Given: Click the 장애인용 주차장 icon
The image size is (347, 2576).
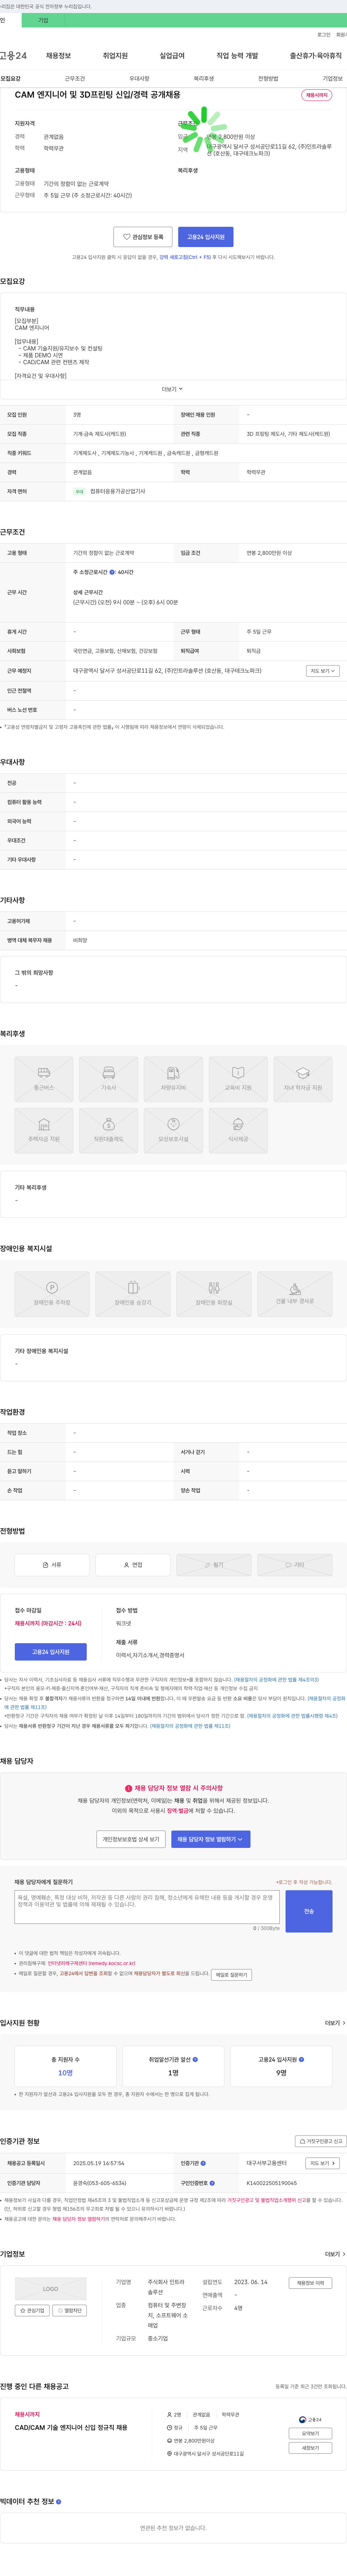Looking at the screenshot, I should [52, 1295].
